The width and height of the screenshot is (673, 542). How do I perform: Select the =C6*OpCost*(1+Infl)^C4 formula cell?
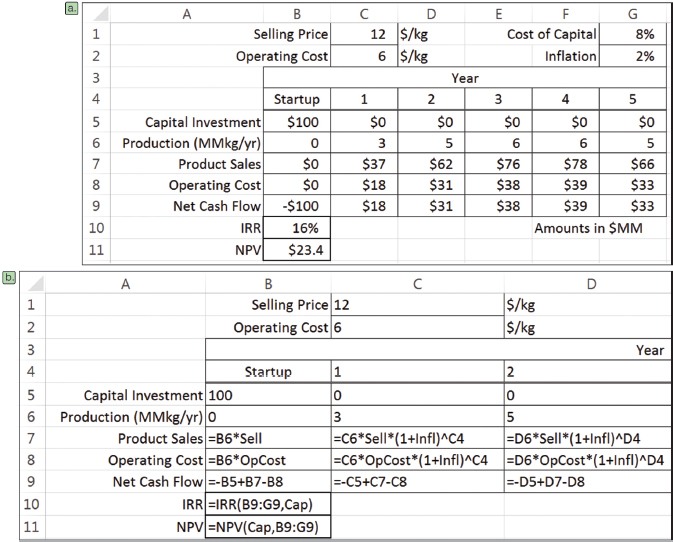[x=416, y=461]
